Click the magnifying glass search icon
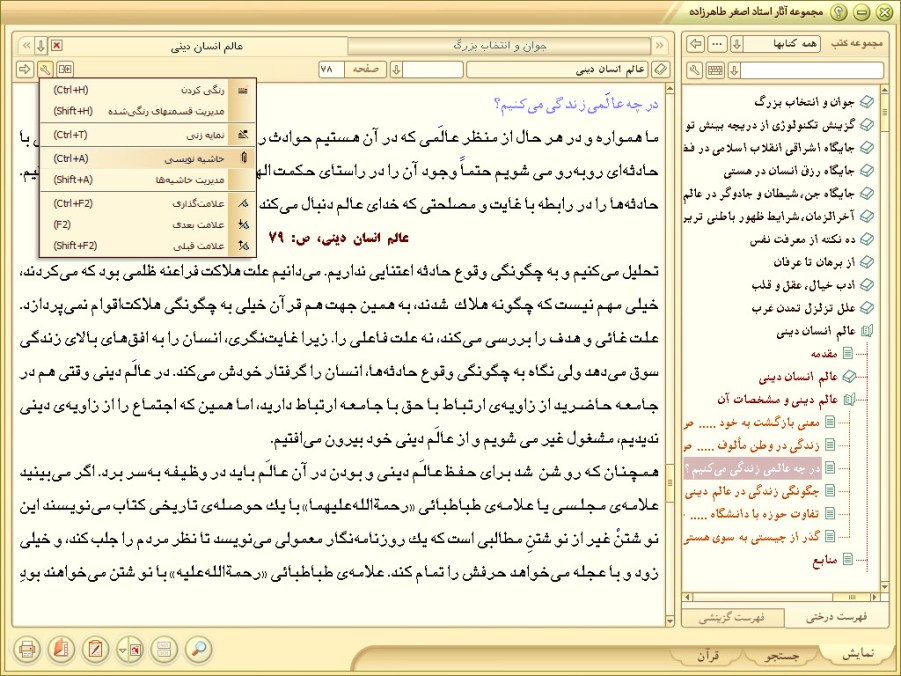Screen dimensions: 901x676 coord(199,649)
